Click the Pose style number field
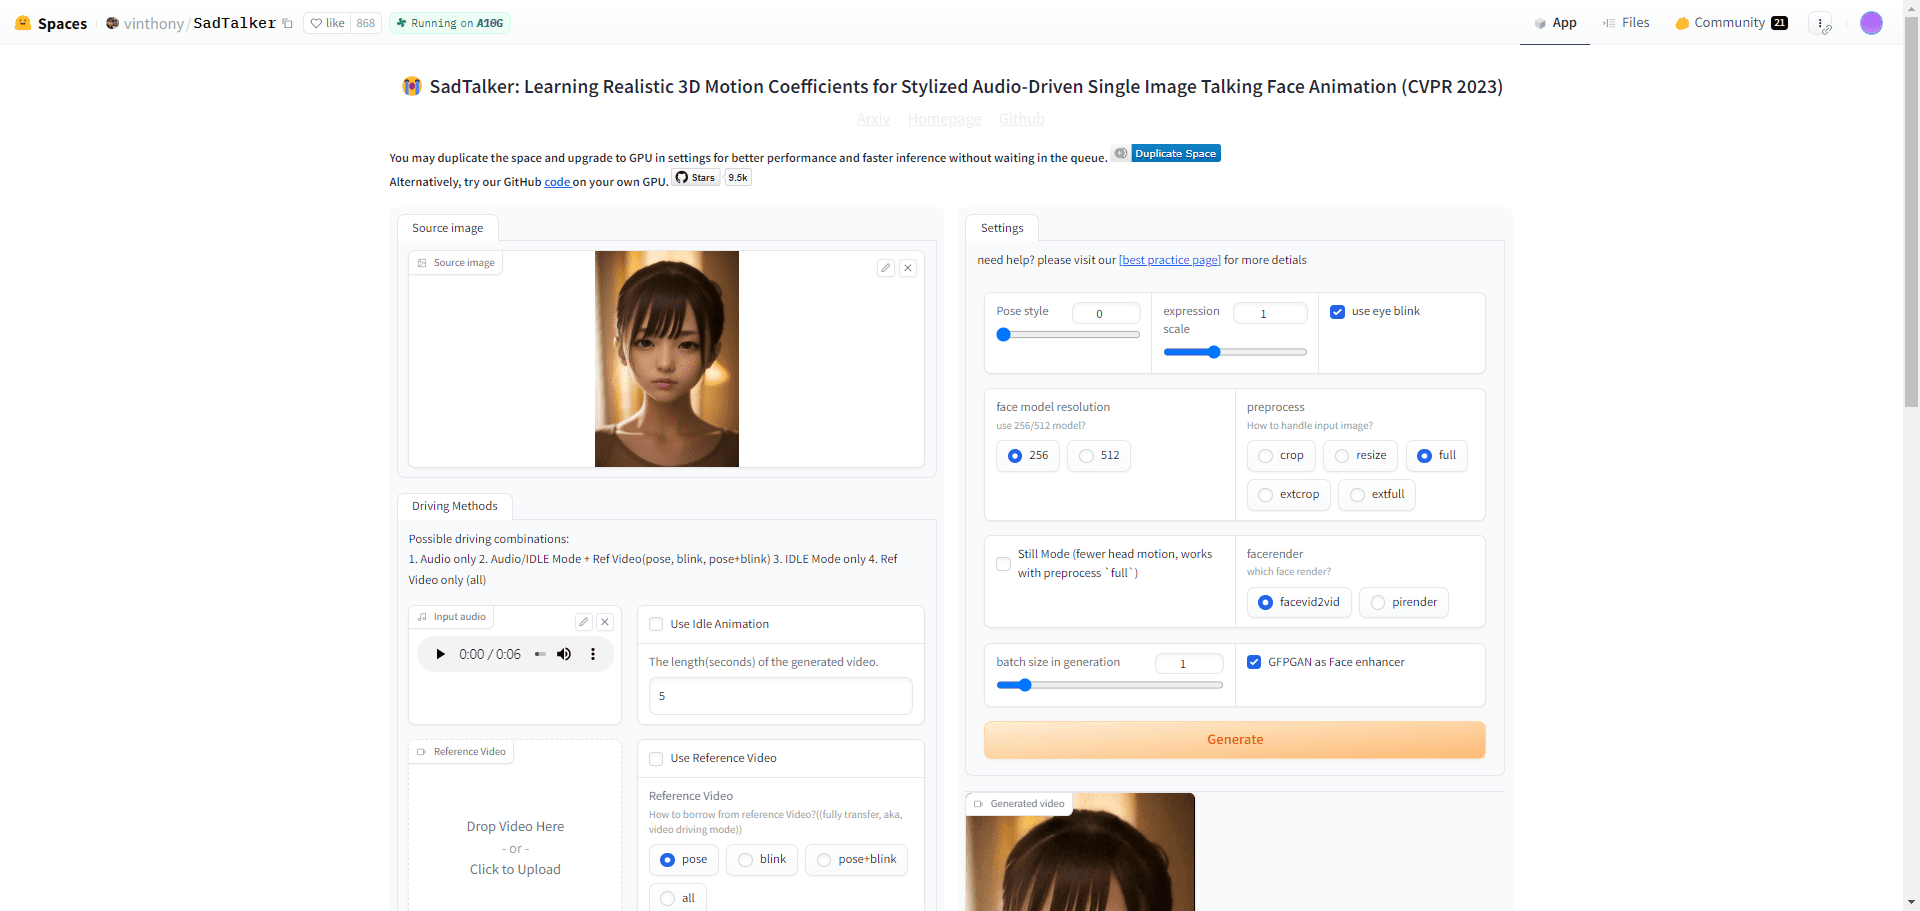1920x911 pixels. click(1106, 314)
